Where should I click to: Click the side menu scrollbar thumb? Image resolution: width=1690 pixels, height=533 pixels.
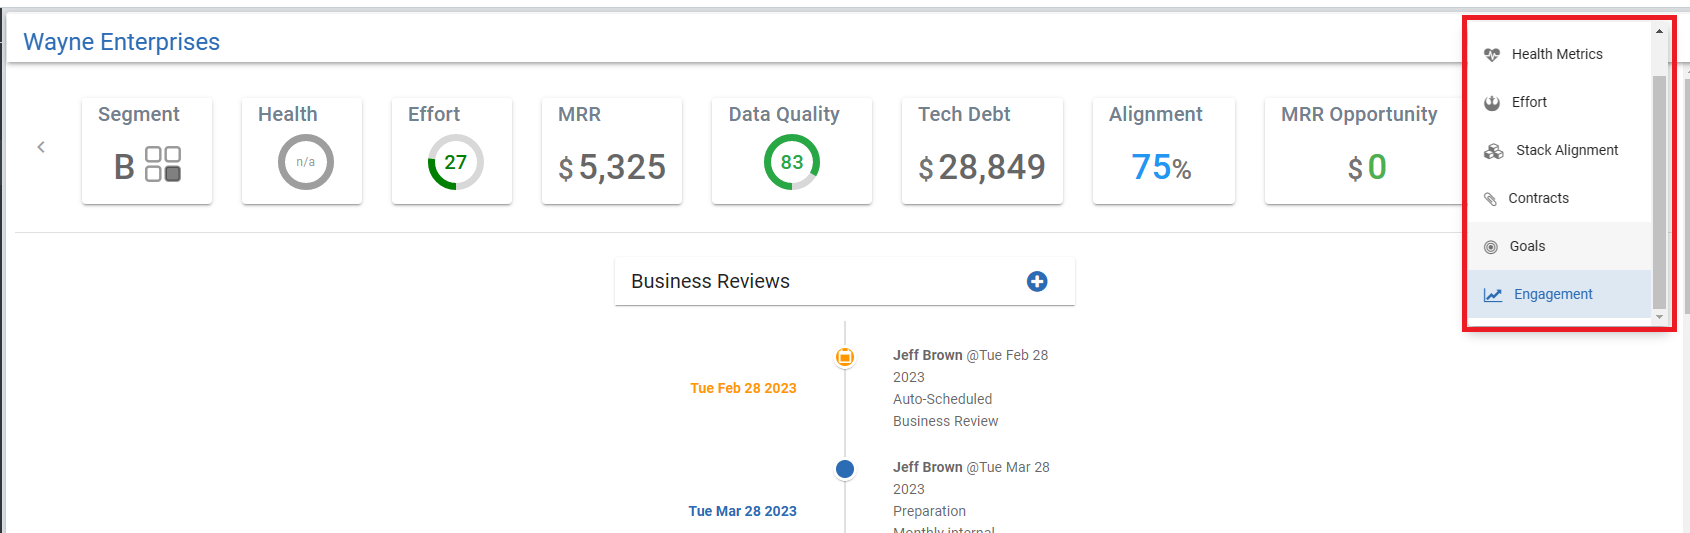[x=1659, y=191]
